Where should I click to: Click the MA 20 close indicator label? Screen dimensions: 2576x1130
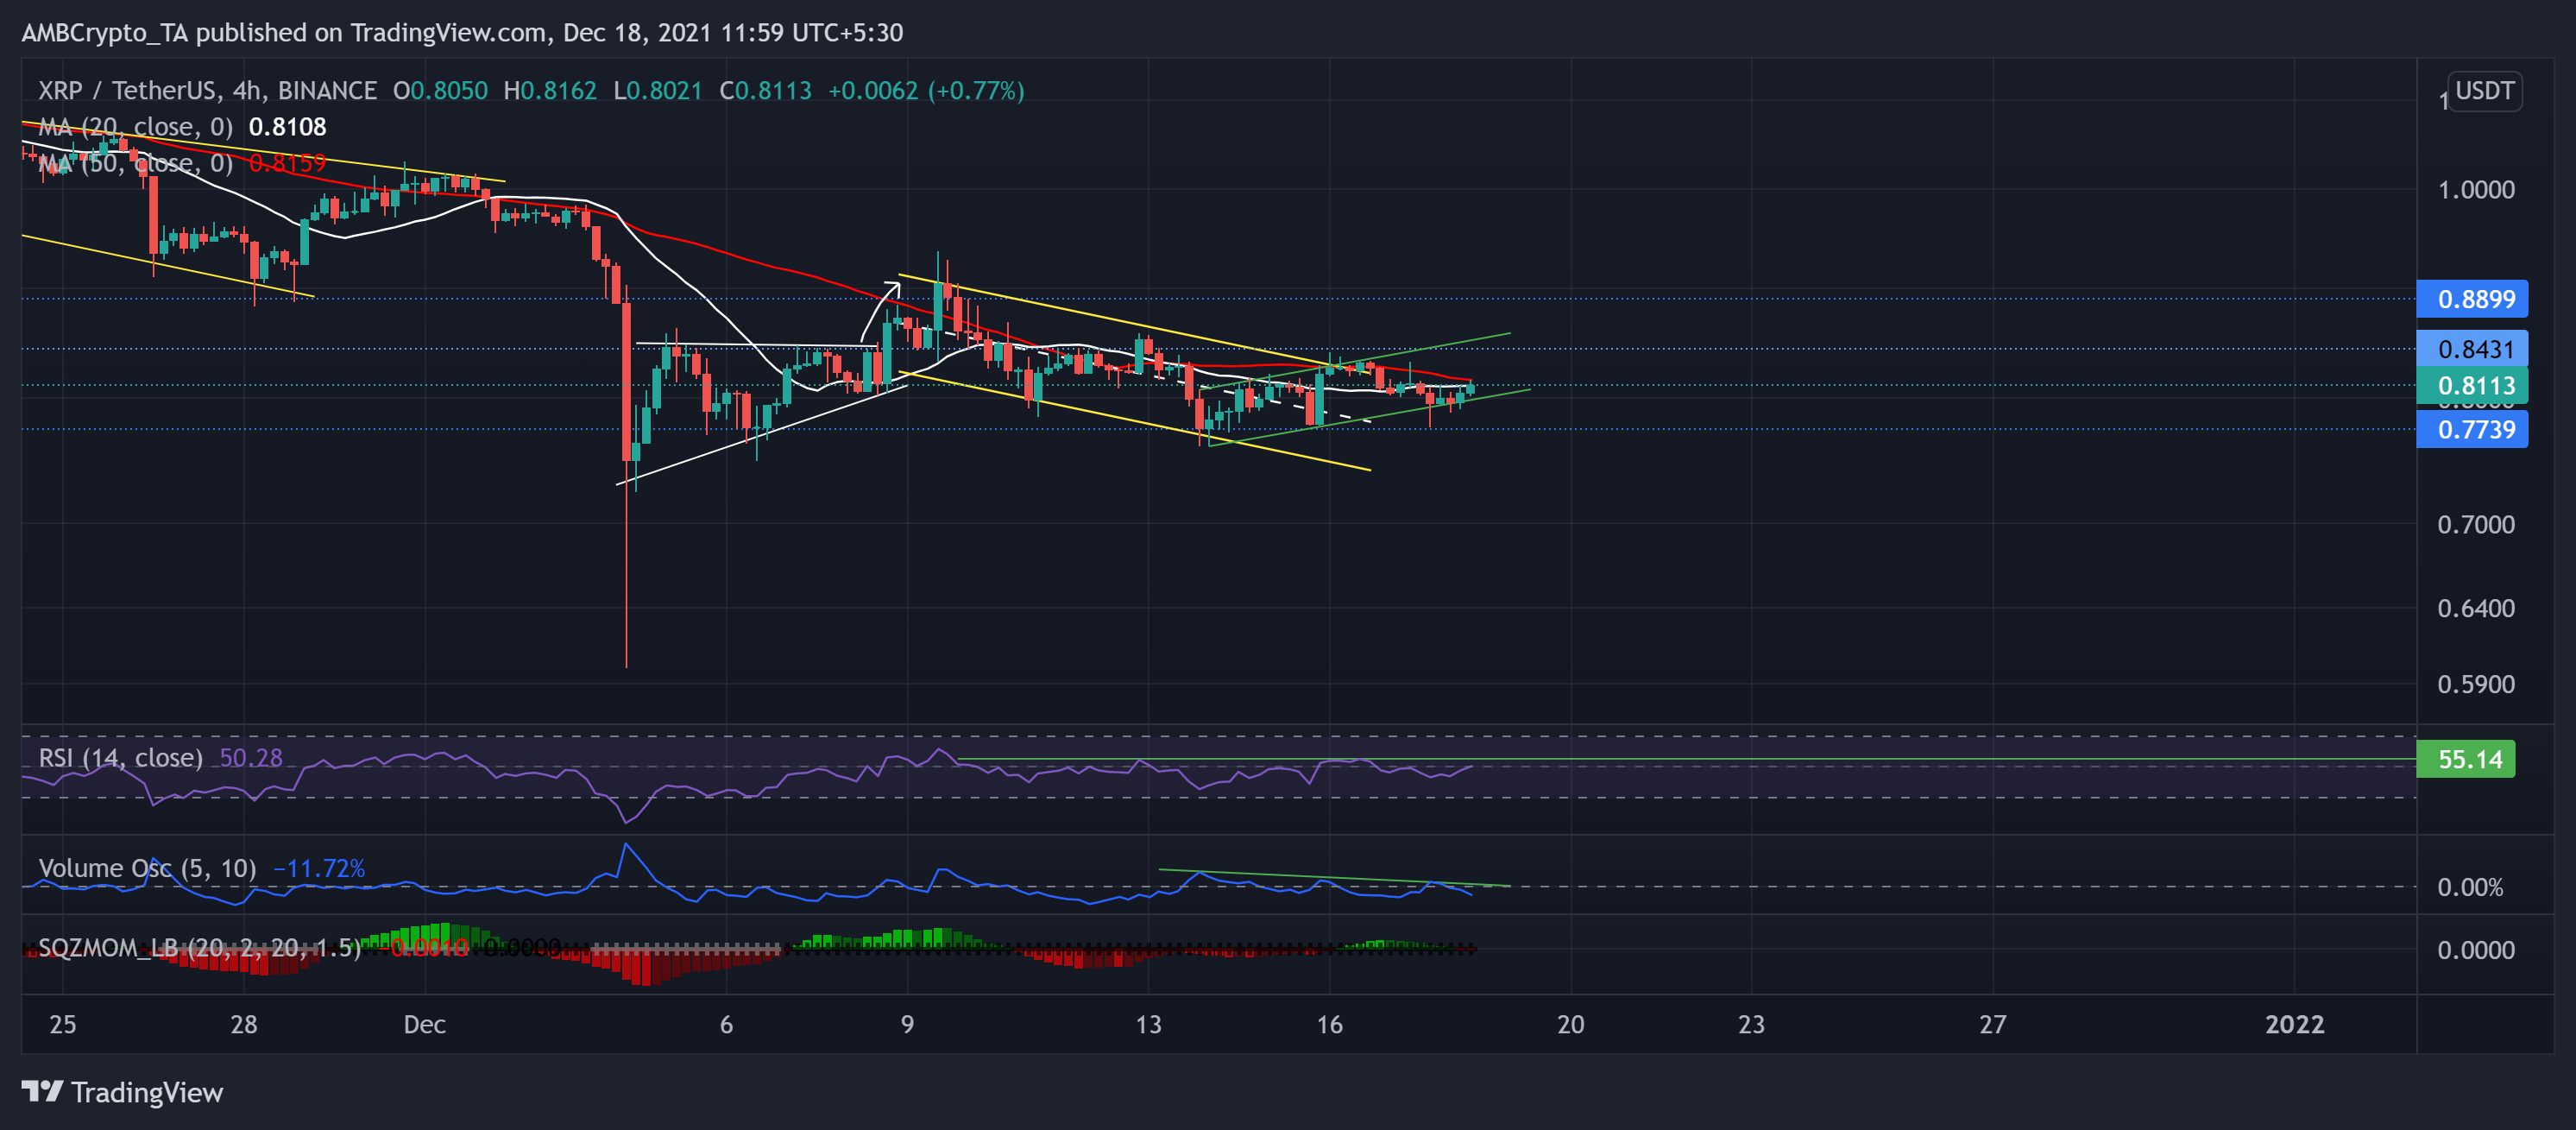click(135, 127)
